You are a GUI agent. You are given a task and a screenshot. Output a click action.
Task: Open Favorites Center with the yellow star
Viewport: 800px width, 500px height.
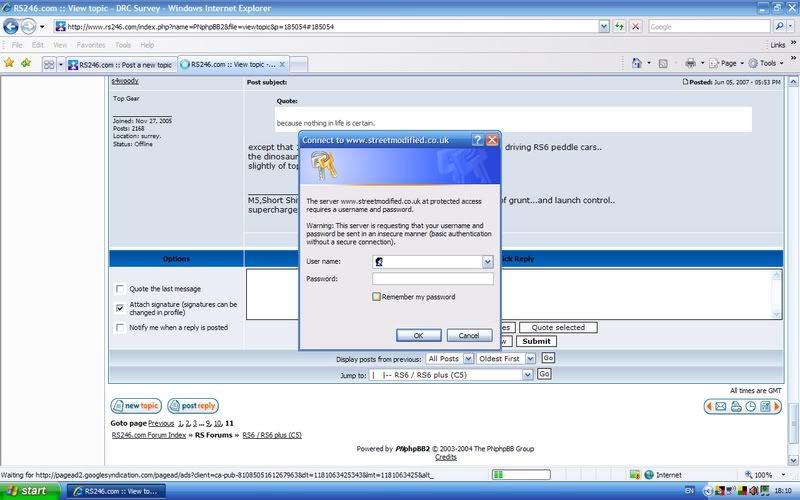pyautogui.click(x=9, y=63)
